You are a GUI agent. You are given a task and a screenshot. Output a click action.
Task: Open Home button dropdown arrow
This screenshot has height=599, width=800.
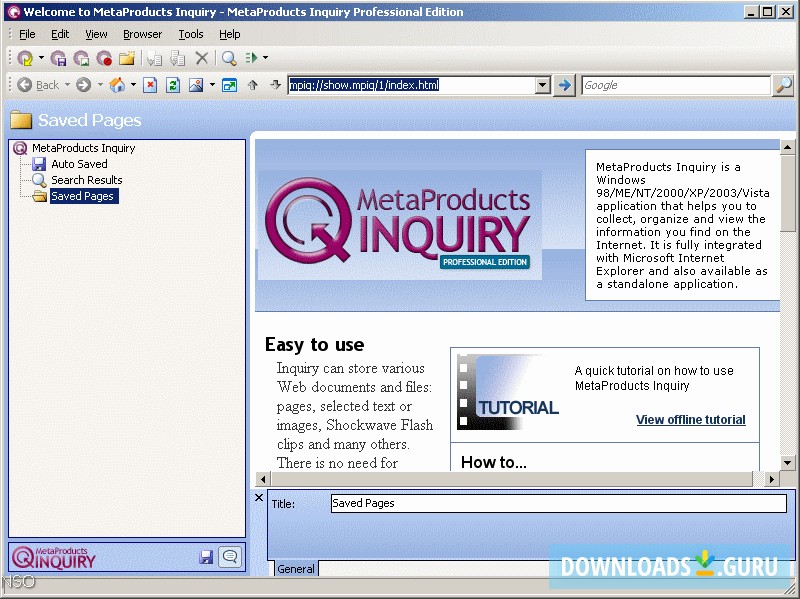point(133,85)
